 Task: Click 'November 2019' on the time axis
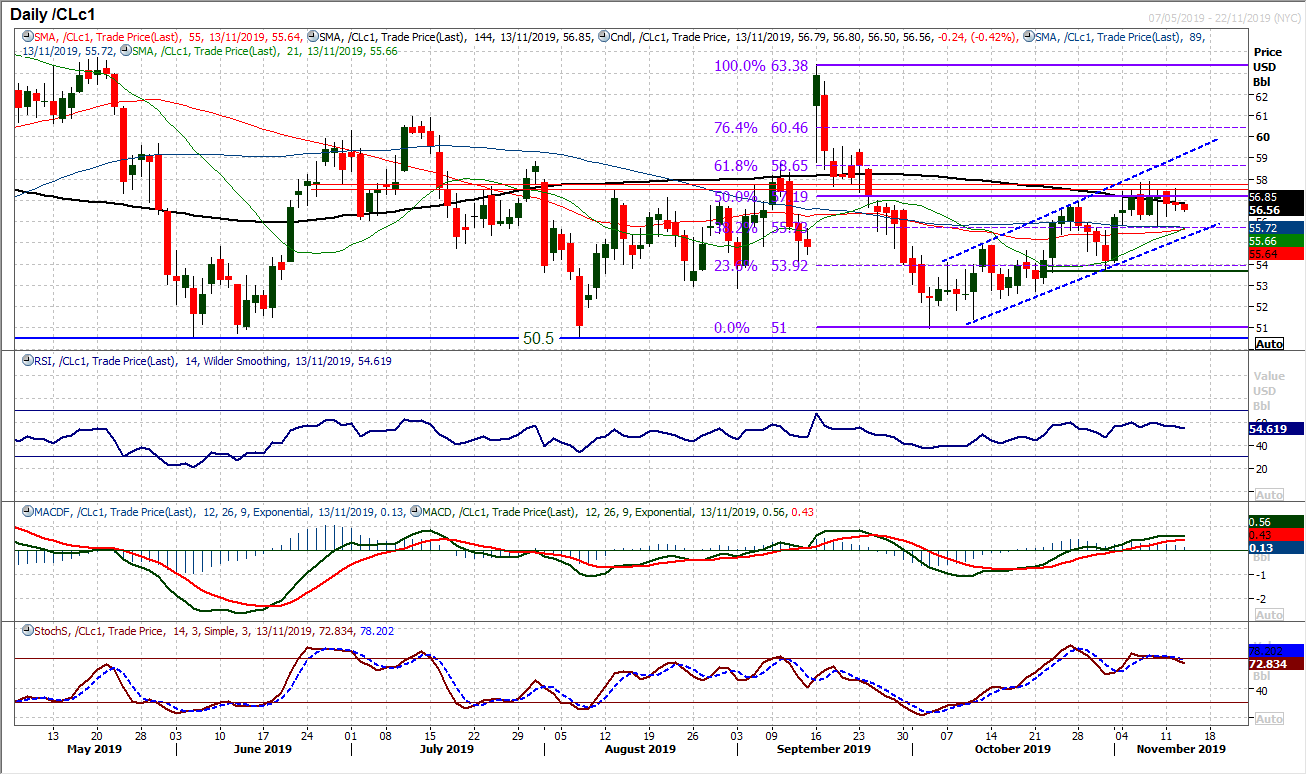click(1183, 748)
